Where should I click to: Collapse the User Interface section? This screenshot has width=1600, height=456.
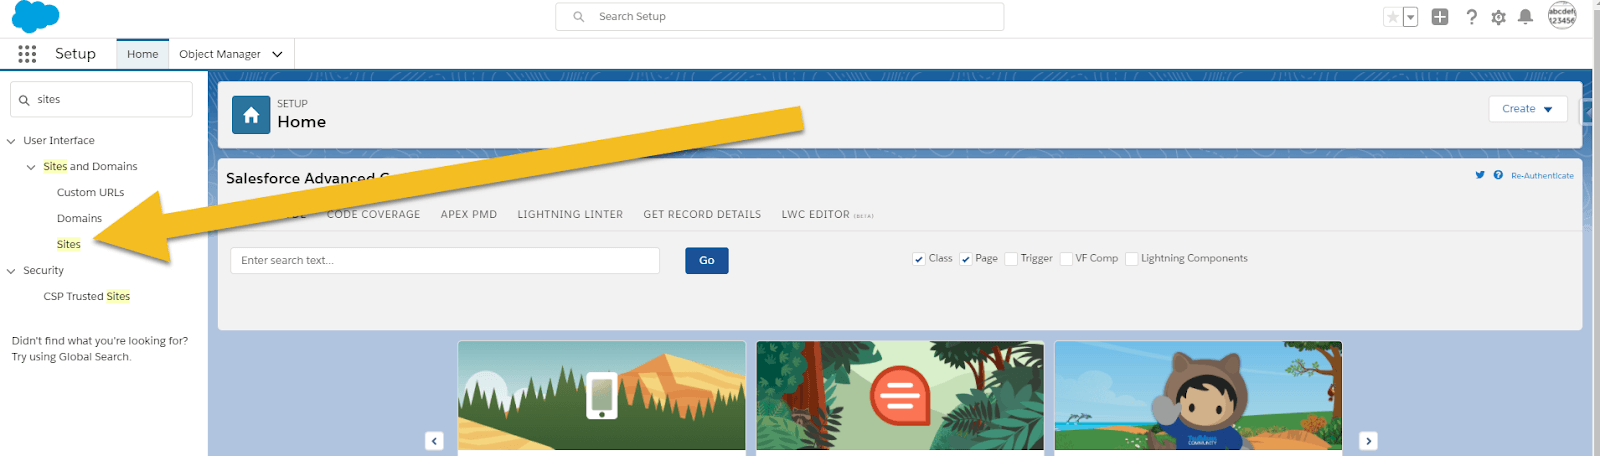pyautogui.click(x=12, y=141)
